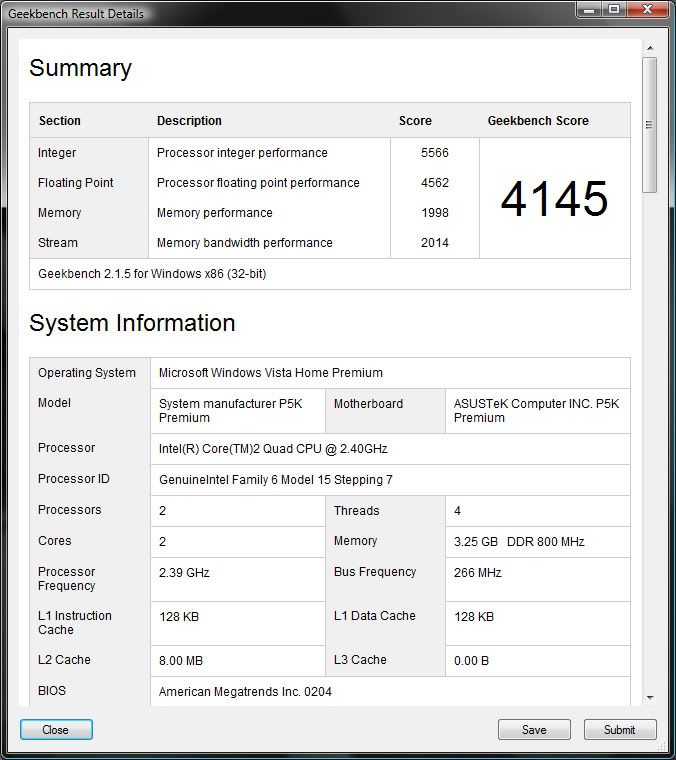Image resolution: width=676 pixels, height=760 pixels.
Task: Click the Description column header
Action: (x=189, y=121)
